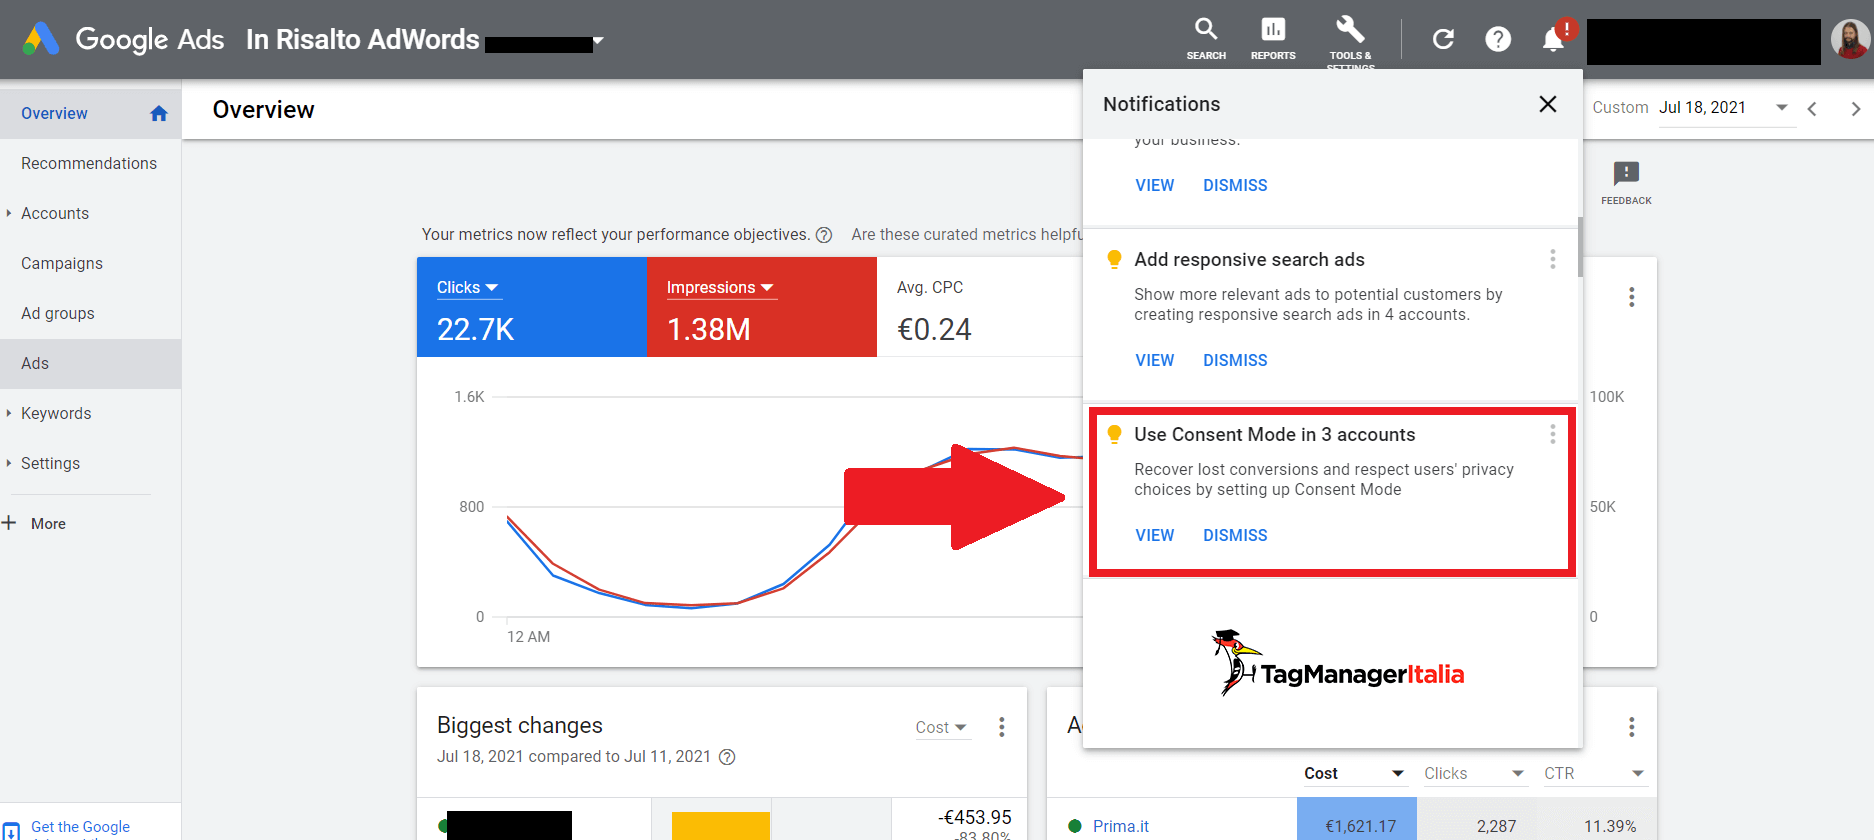Go to the previous date range arrow
1874x840 pixels.
[1812, 108]
